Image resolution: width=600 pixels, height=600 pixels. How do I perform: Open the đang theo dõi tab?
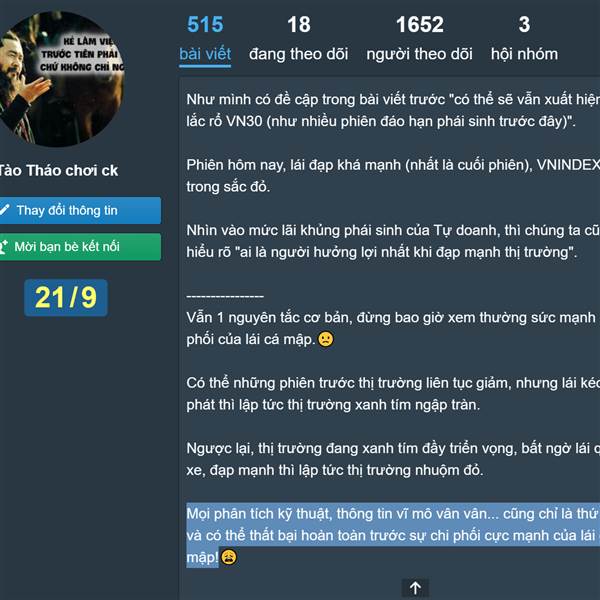coord(298,54)
